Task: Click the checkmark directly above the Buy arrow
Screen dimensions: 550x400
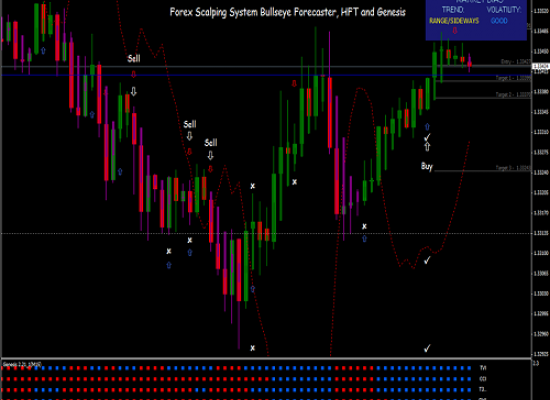Action: coord(427,137)
